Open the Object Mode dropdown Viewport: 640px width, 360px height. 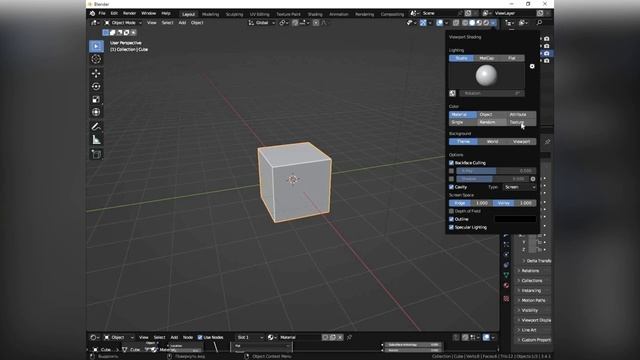[x=123, y=23]
